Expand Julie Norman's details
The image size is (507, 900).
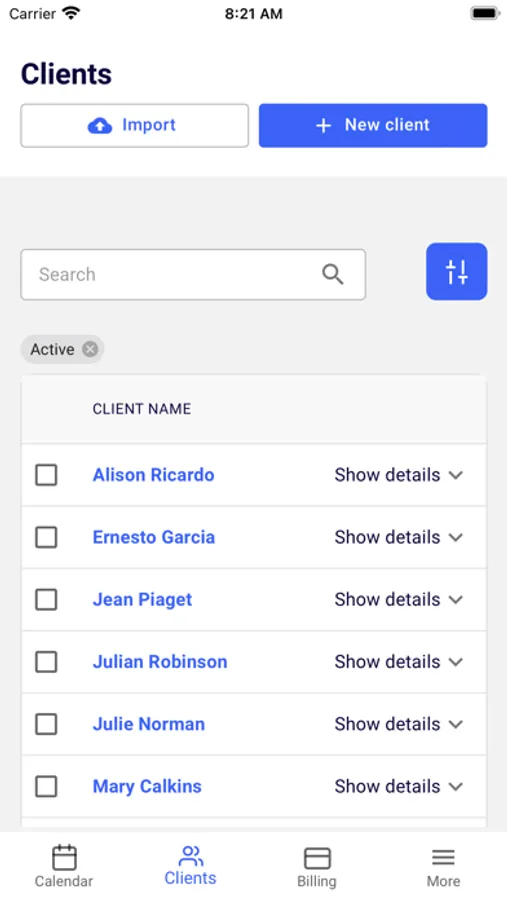[398, 724]
